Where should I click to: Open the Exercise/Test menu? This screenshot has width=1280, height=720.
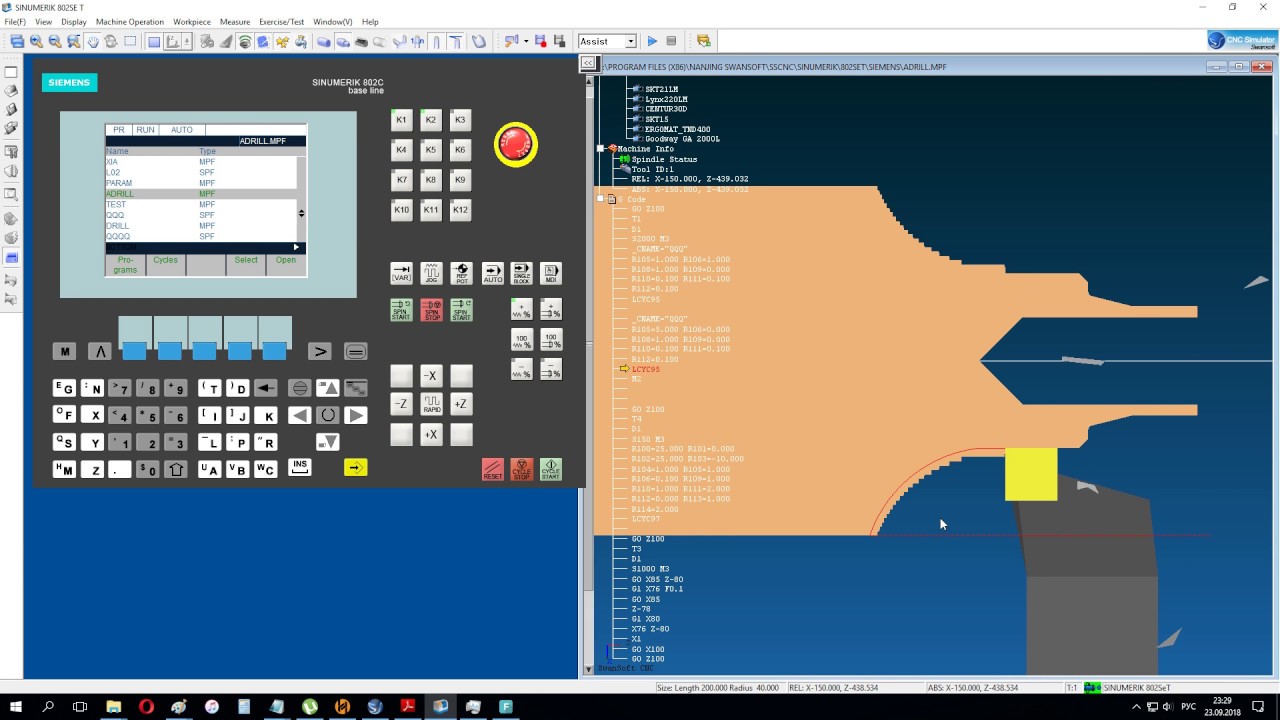pos(281,21)
